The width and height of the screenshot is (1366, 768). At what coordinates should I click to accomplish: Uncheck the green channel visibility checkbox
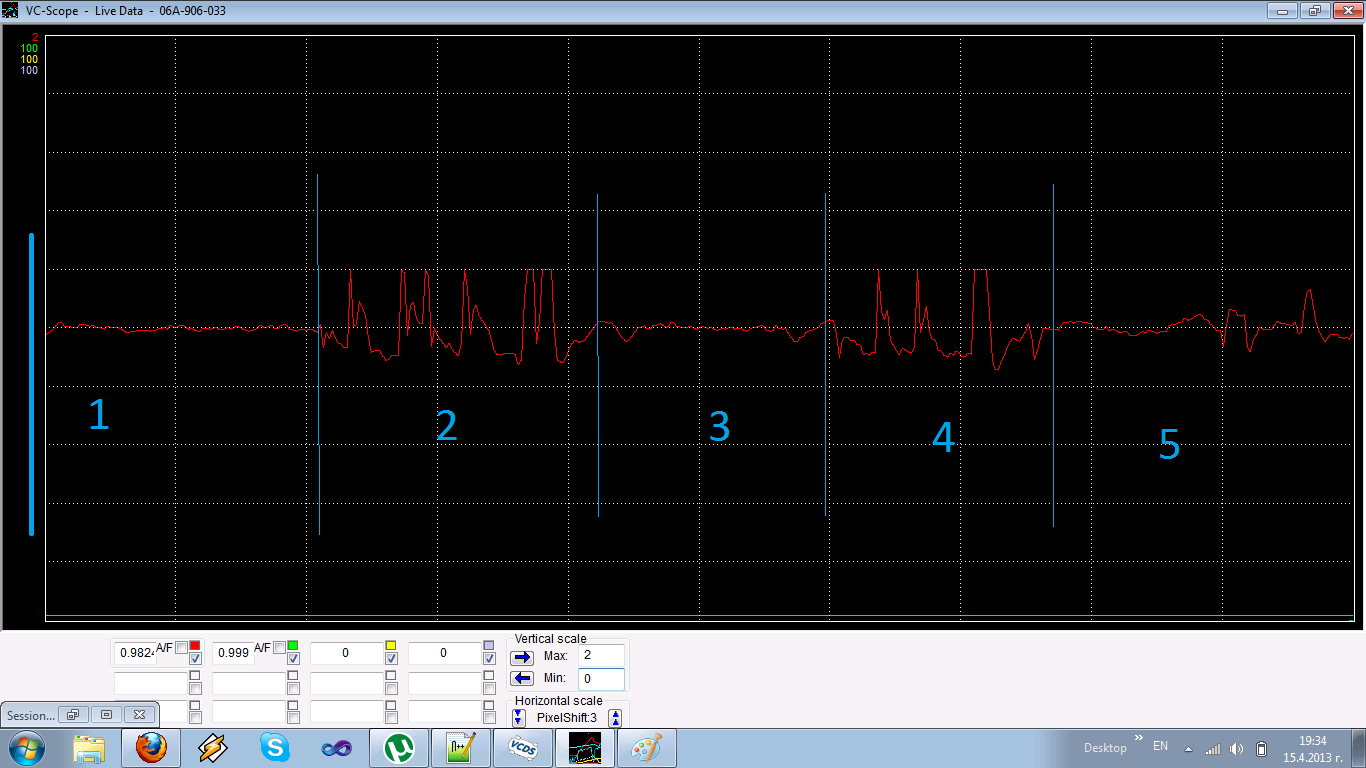[293, 659]
